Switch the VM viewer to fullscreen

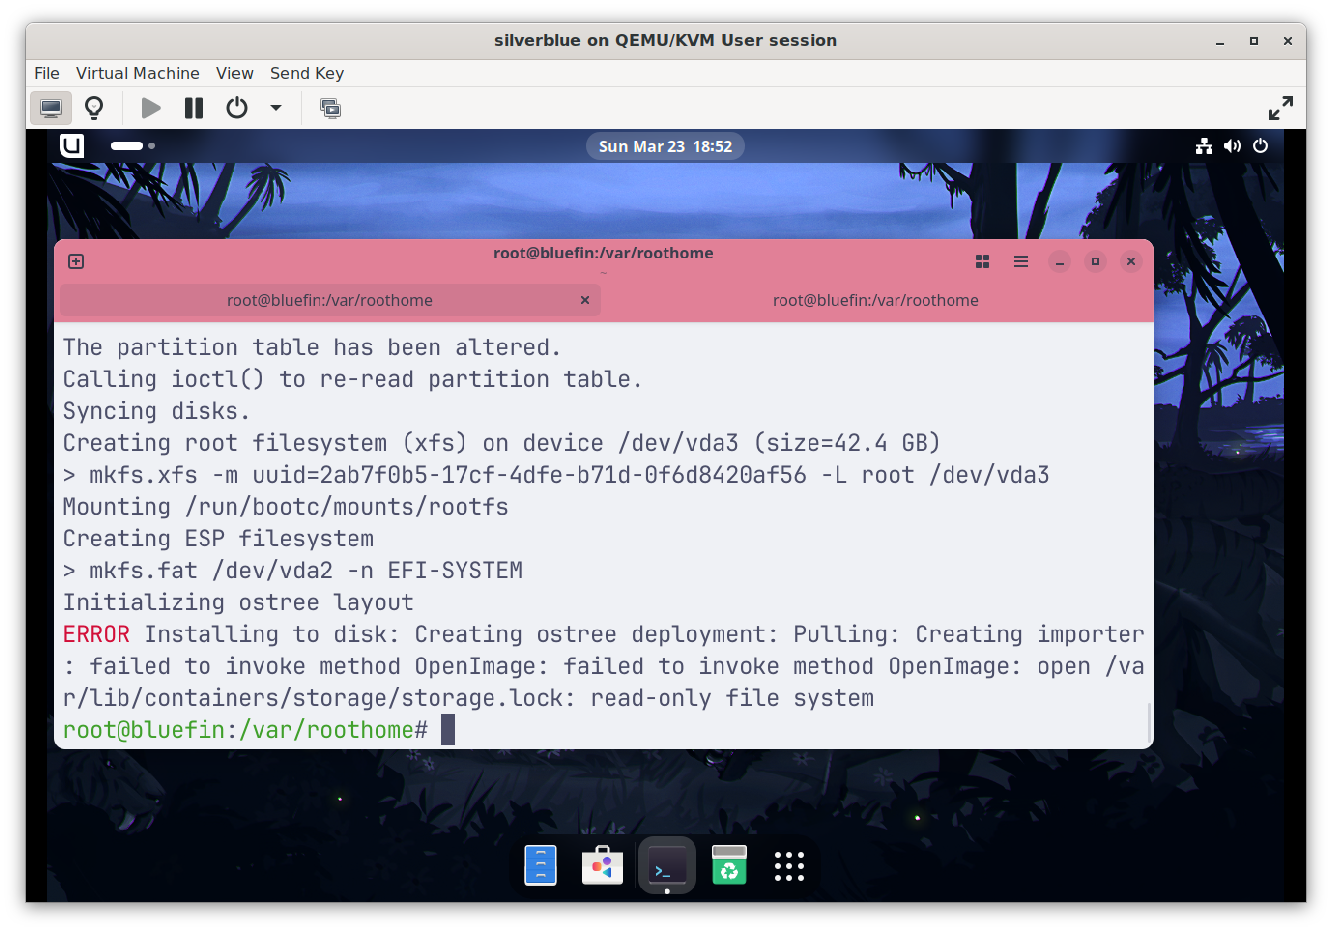[x=1280, y=108]
